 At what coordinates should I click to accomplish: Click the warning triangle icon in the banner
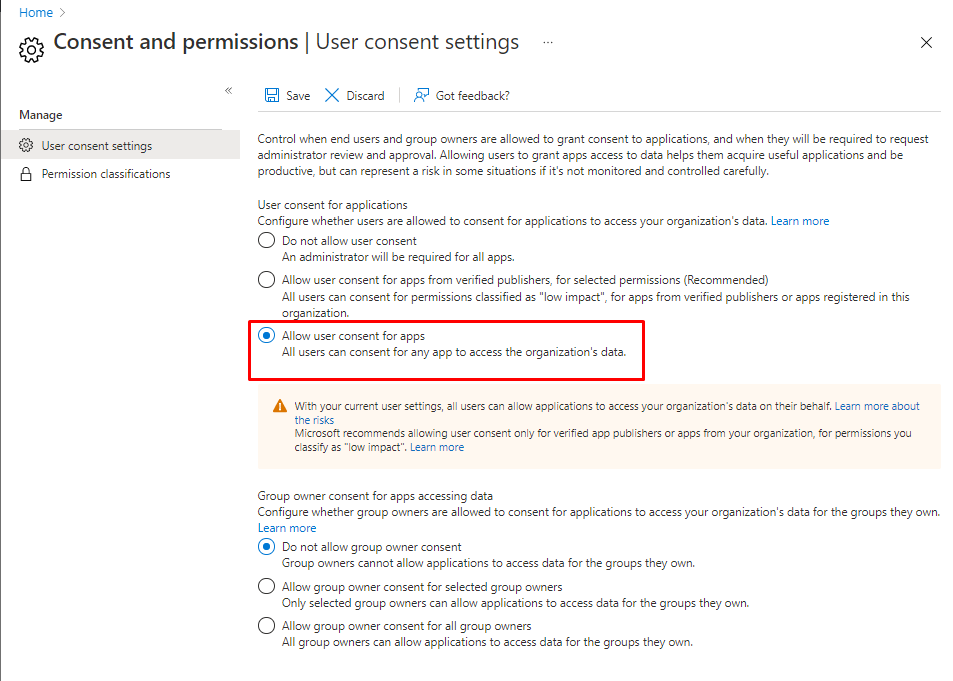280,407
